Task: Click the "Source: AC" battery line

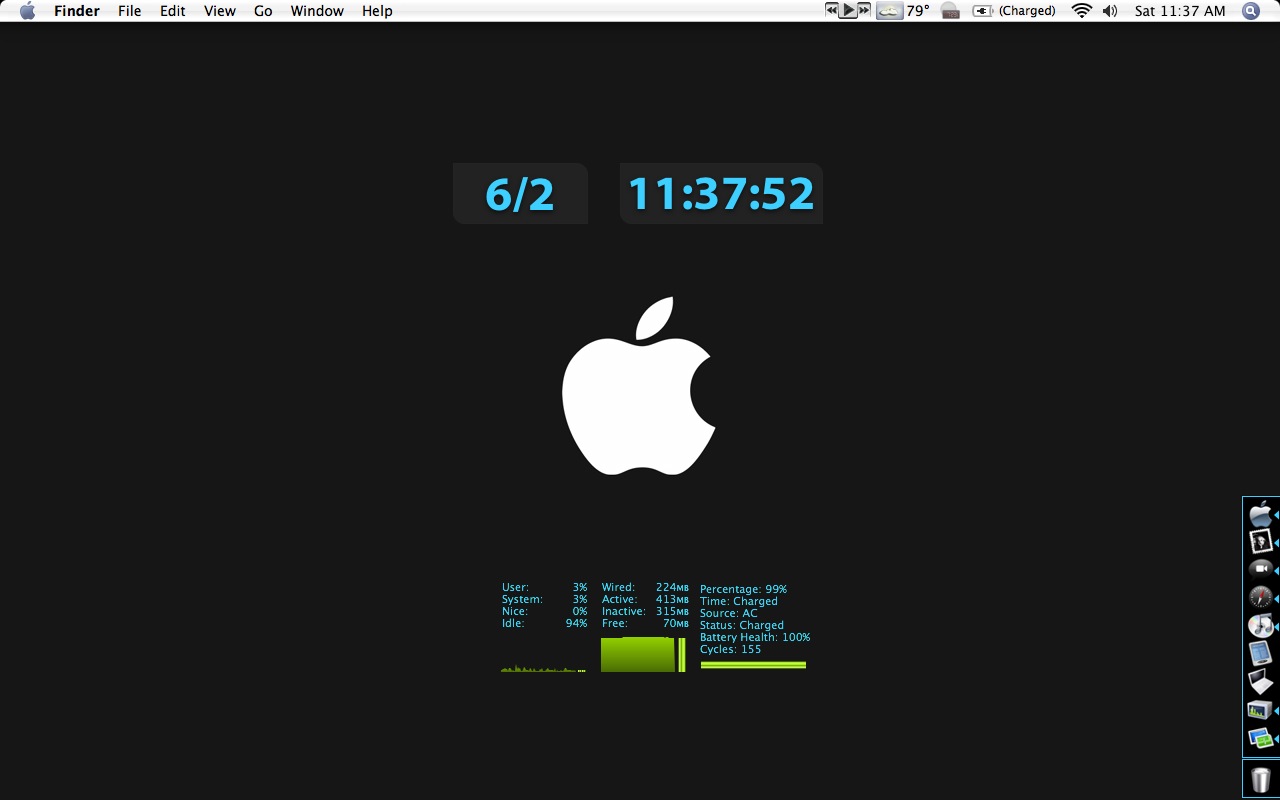Action: [x=728, y=614]
